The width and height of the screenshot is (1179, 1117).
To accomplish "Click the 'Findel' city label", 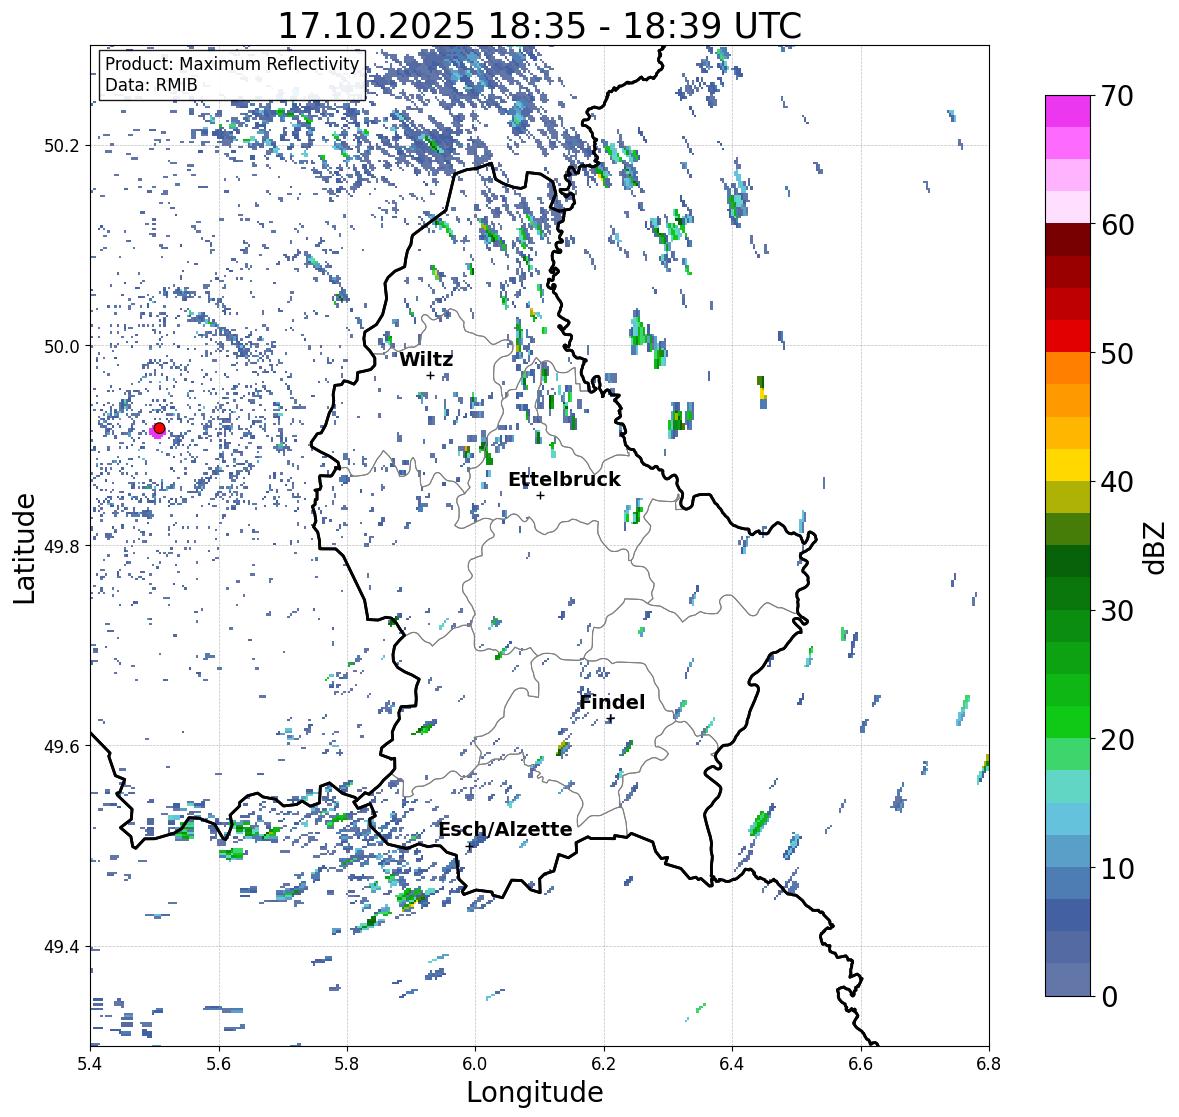I will point(612,702).
